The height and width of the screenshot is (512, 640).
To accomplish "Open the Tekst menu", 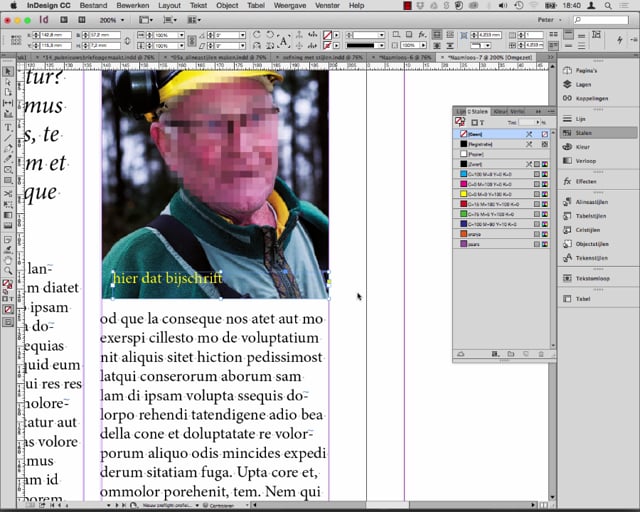I will [198, 5].
